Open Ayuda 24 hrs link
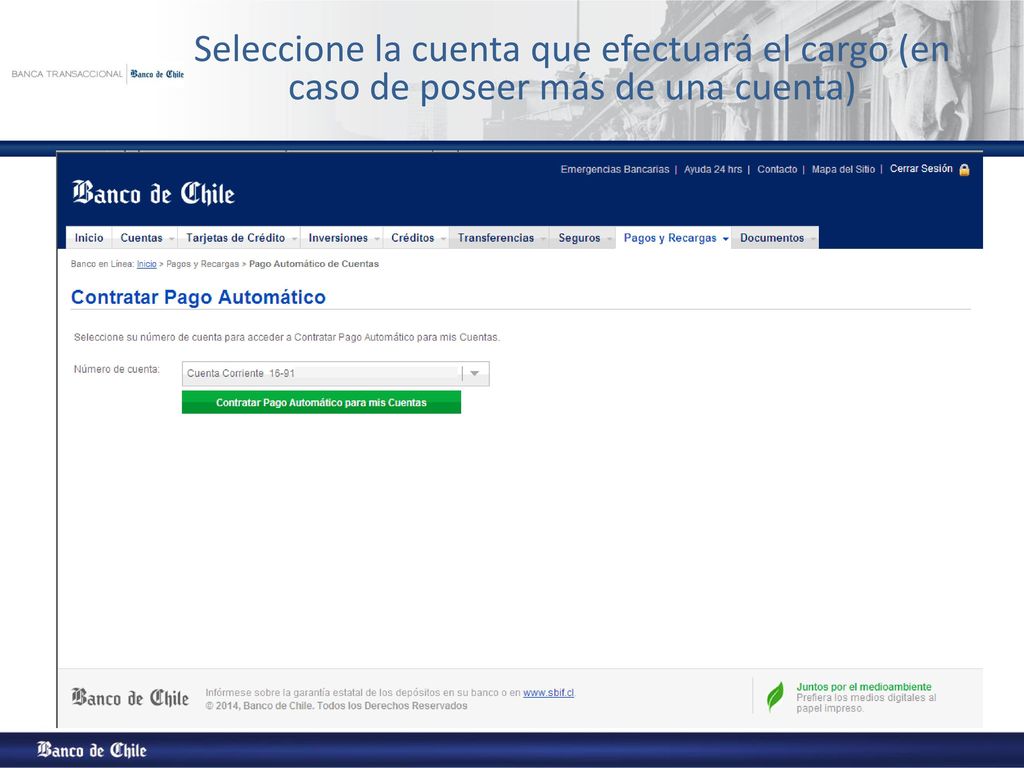The width and height of the screenshot is (1024, 768). pyautogui.click(x=712, y=169)
